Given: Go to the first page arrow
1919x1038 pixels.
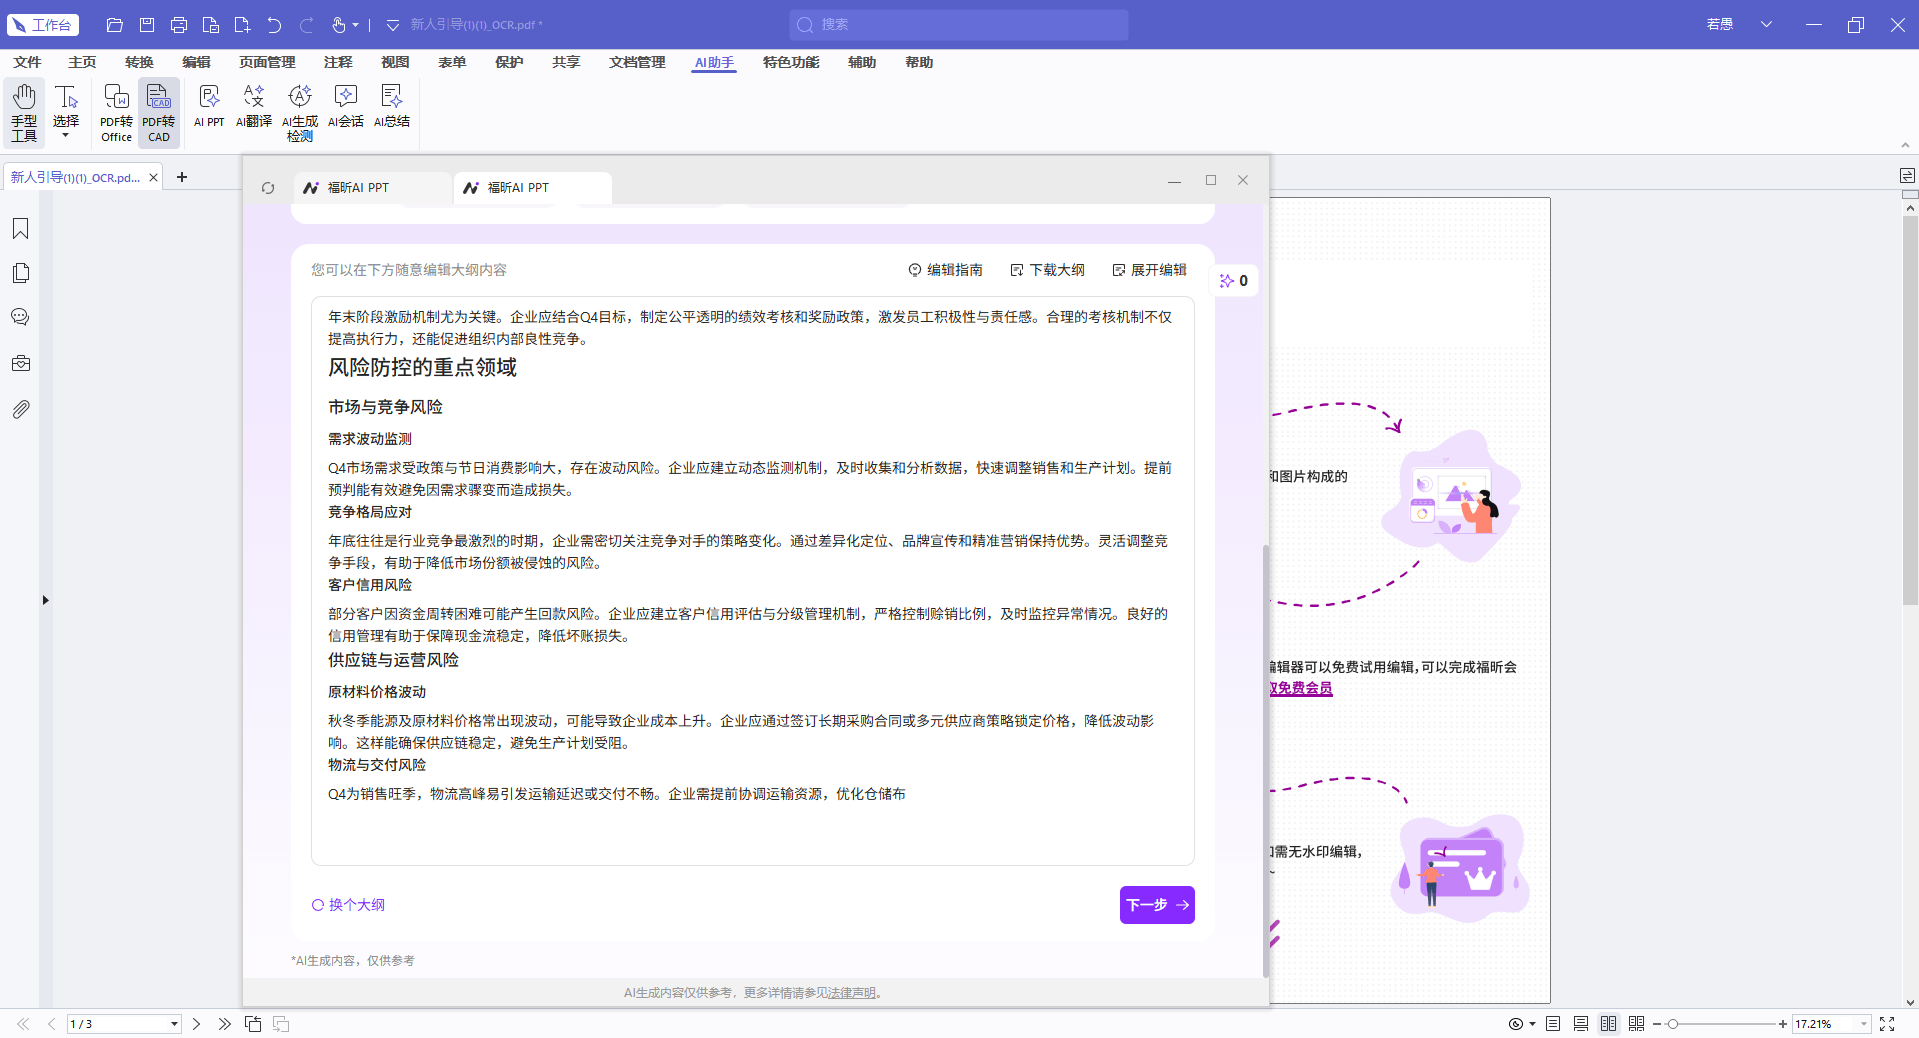Looking at the screenshot, I should (23, 1024).
